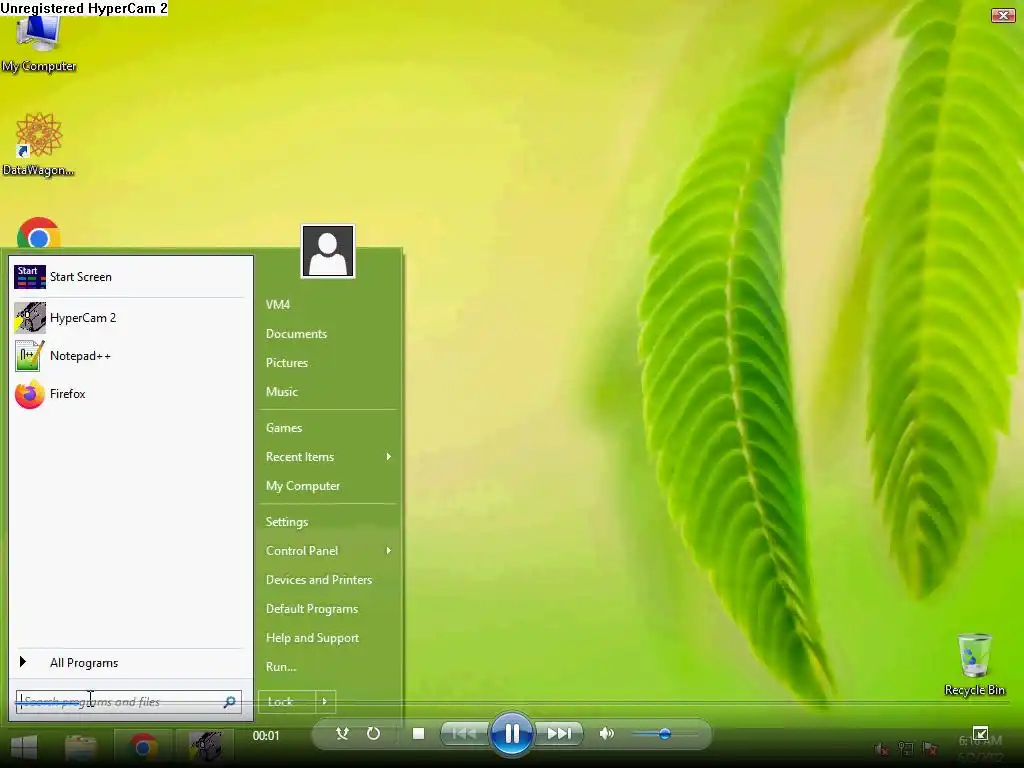Screen dimensions: 1024x768
Task: Click the taskbar clock
Action: [980, 748]
